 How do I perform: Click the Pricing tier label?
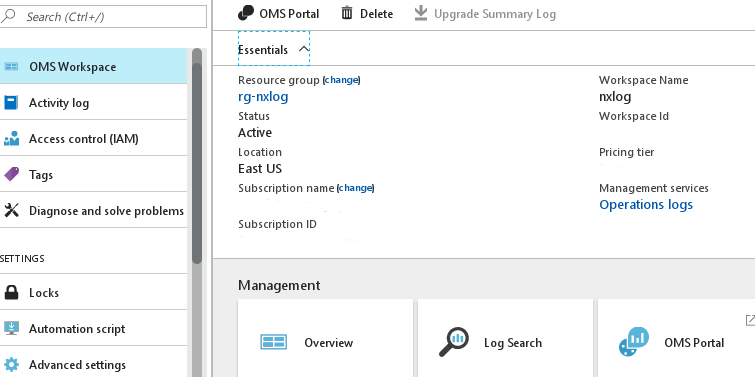coord(626,152)
